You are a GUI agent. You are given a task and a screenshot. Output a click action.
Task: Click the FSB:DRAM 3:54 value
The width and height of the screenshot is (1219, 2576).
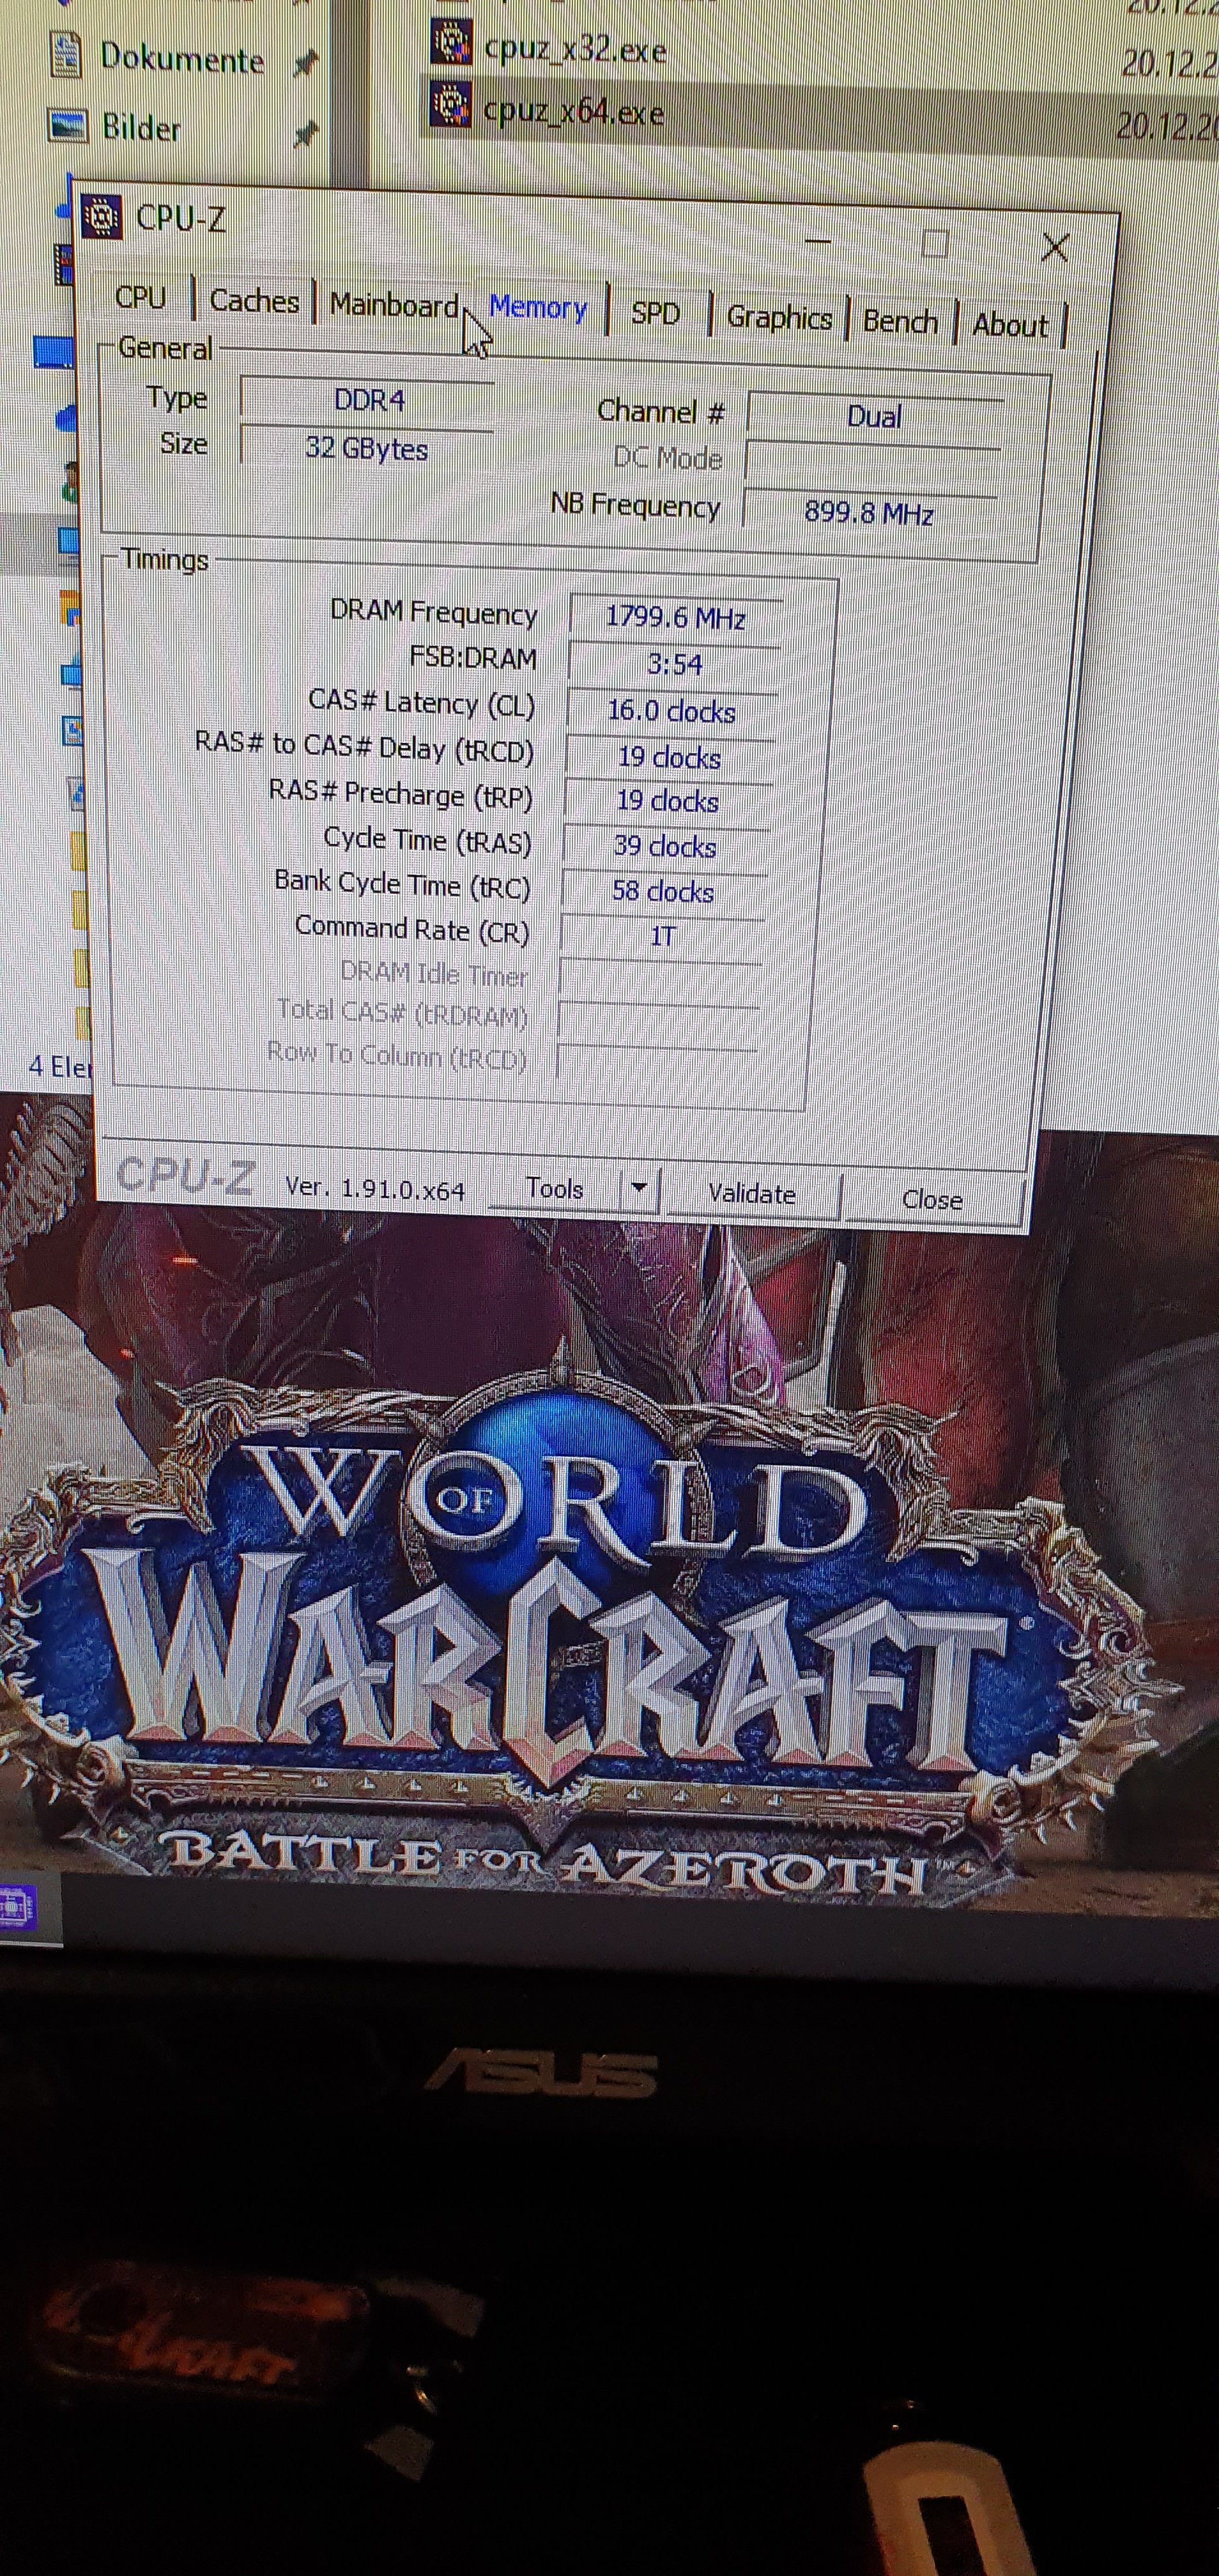pos(674,664)
